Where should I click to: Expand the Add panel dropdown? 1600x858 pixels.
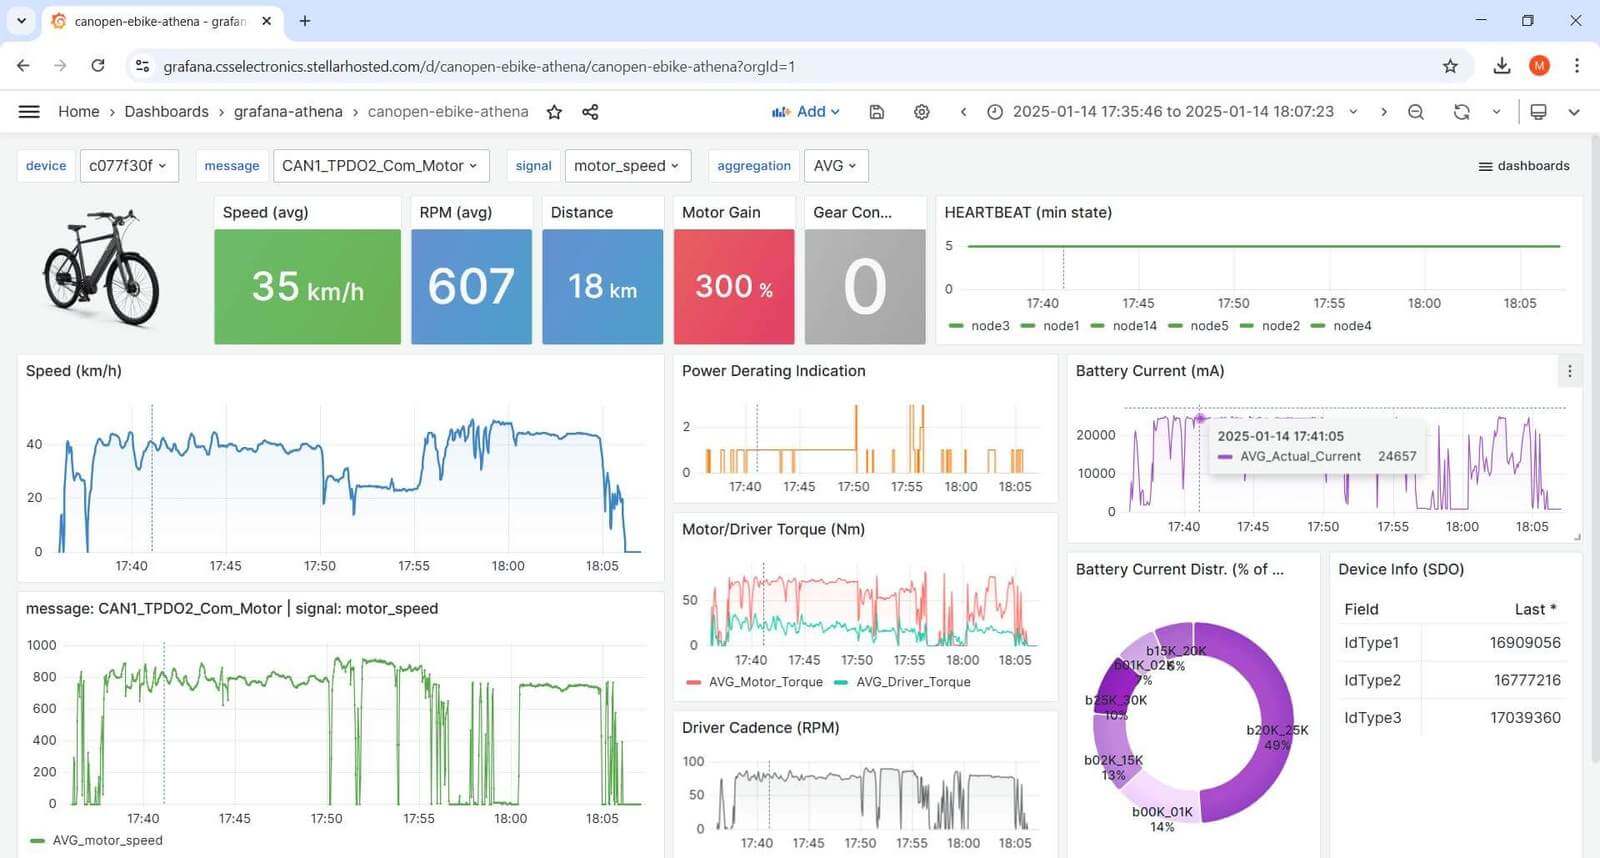tap(806, 112)
